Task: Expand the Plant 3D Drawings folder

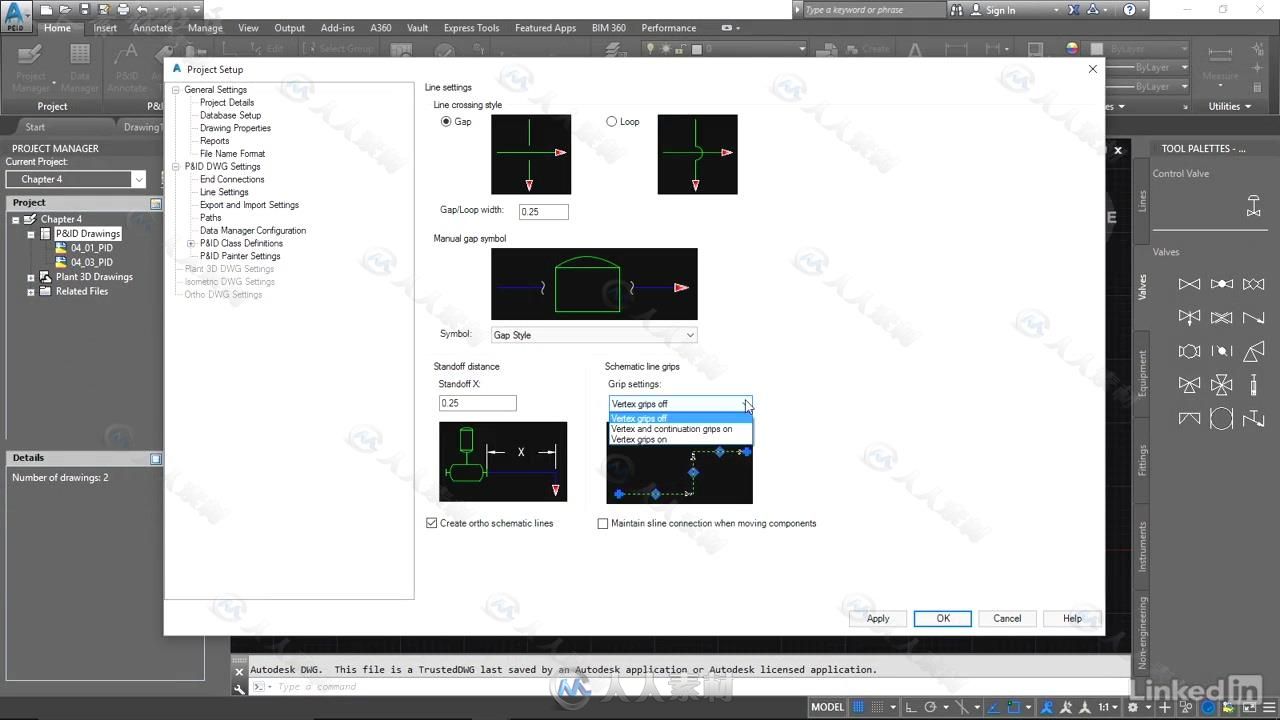Action: point(31,277)
